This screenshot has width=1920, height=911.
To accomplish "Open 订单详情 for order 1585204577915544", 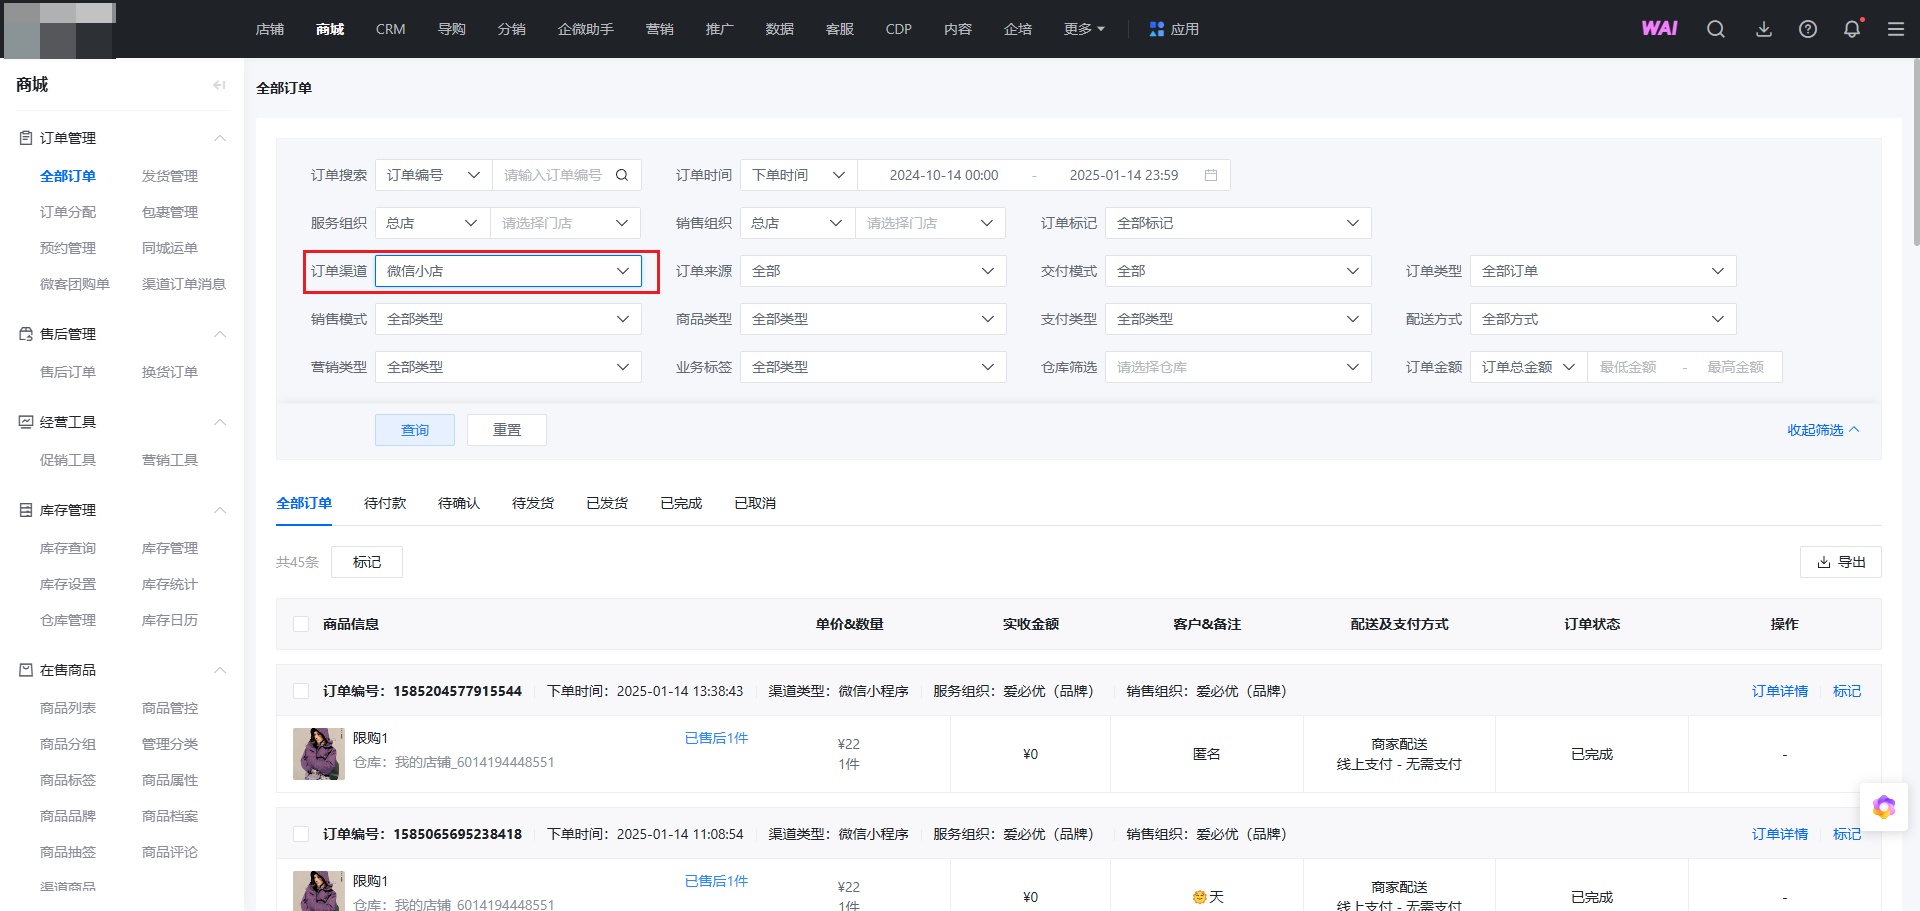I will coord(1780,691).
